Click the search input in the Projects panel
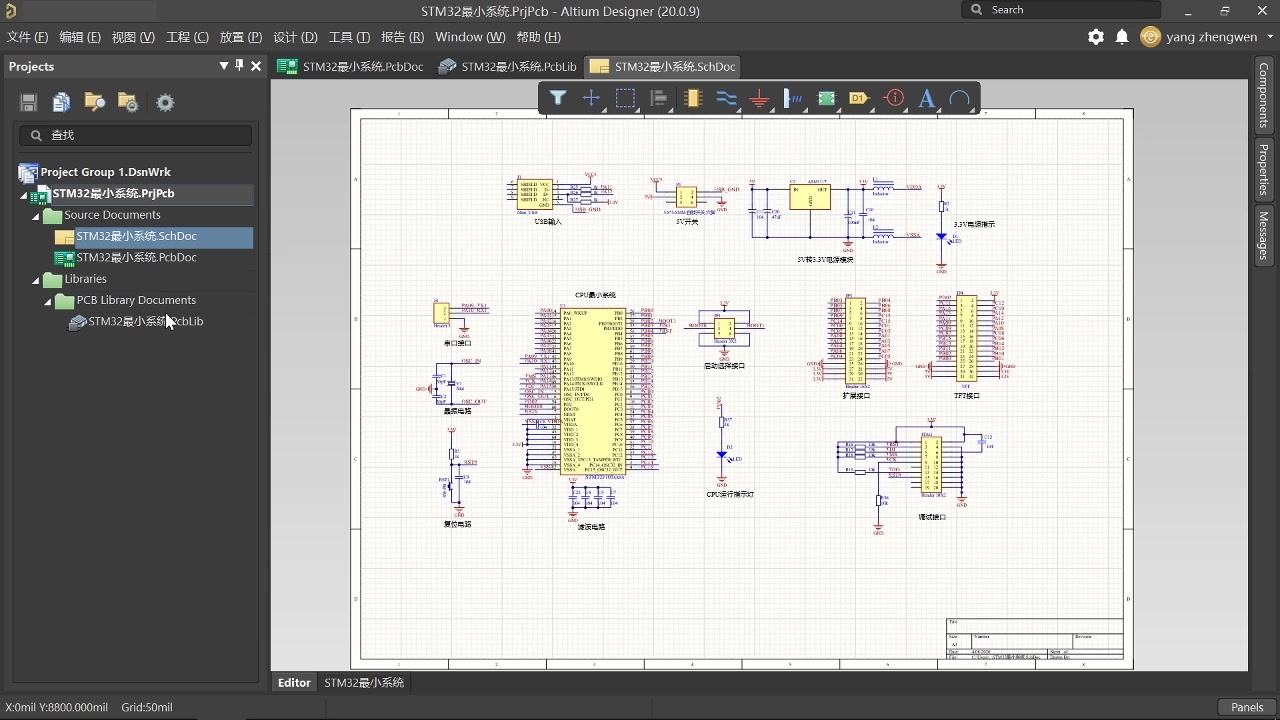The height and width of the screenshot is (720, 1280). point(135,135)
